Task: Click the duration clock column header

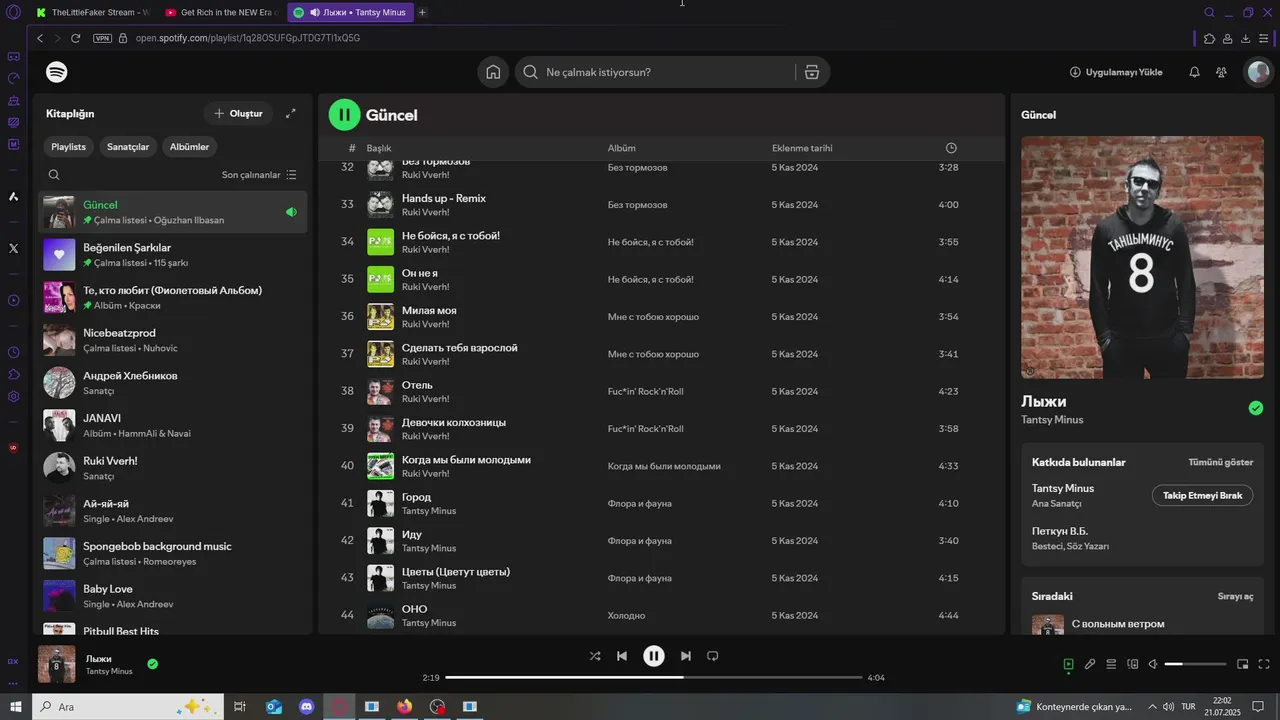Action: pos(951,148)
